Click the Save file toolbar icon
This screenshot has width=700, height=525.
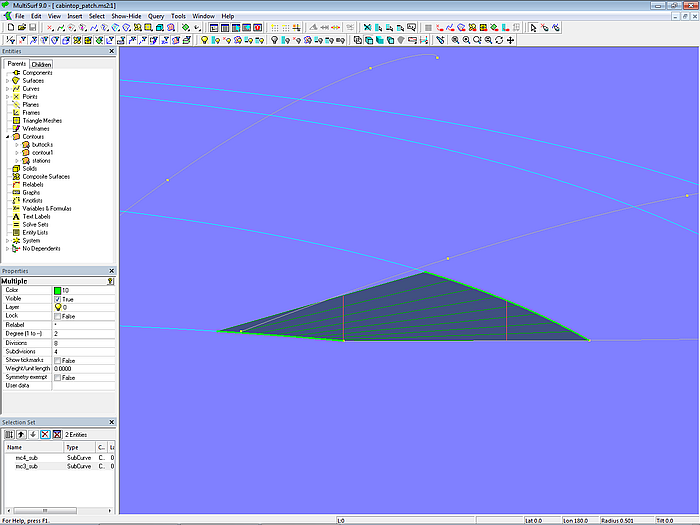point(31,28)
